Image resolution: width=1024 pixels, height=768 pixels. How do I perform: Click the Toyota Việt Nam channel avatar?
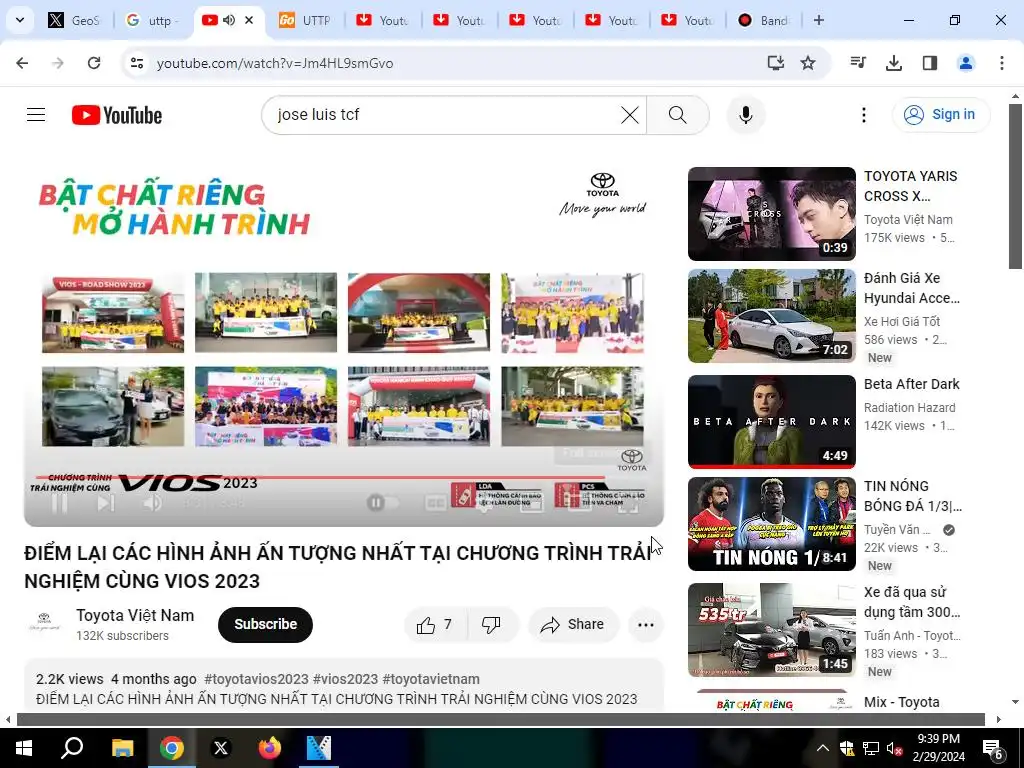[44, 622]
